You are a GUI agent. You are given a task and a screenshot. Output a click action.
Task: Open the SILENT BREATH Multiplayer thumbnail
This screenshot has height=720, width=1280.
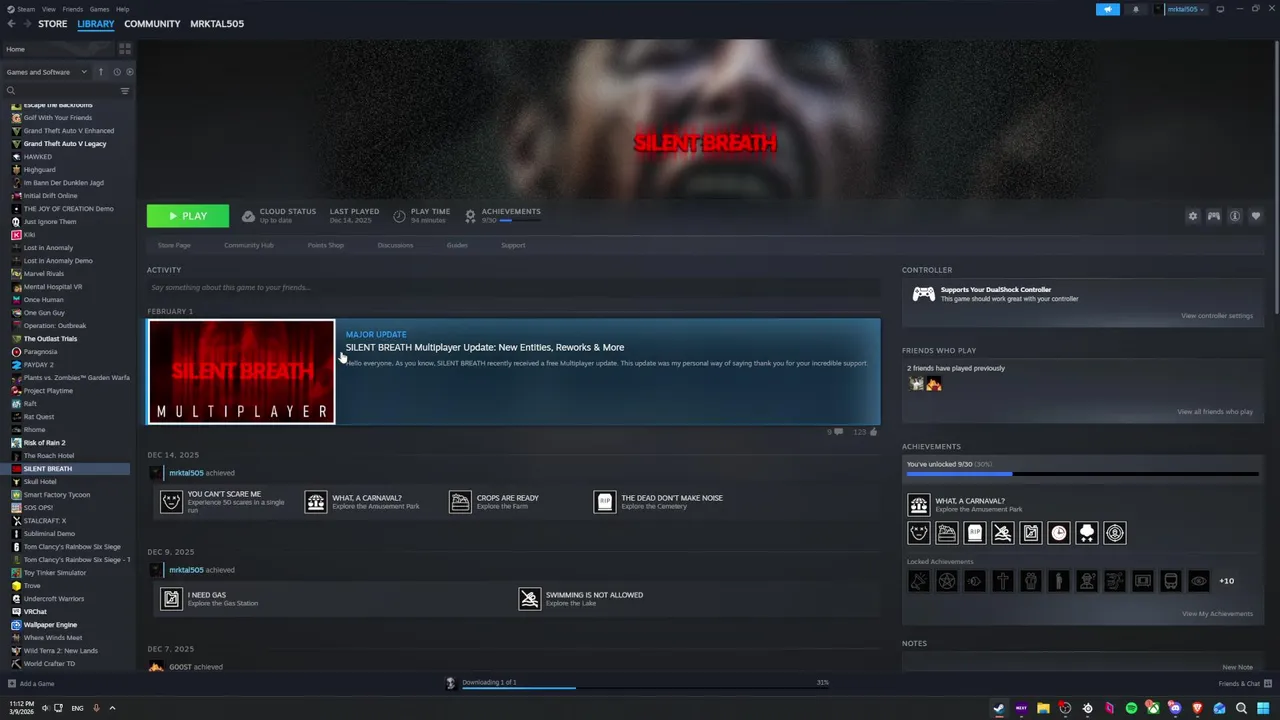pyautogui.click(x=241, y=372)
